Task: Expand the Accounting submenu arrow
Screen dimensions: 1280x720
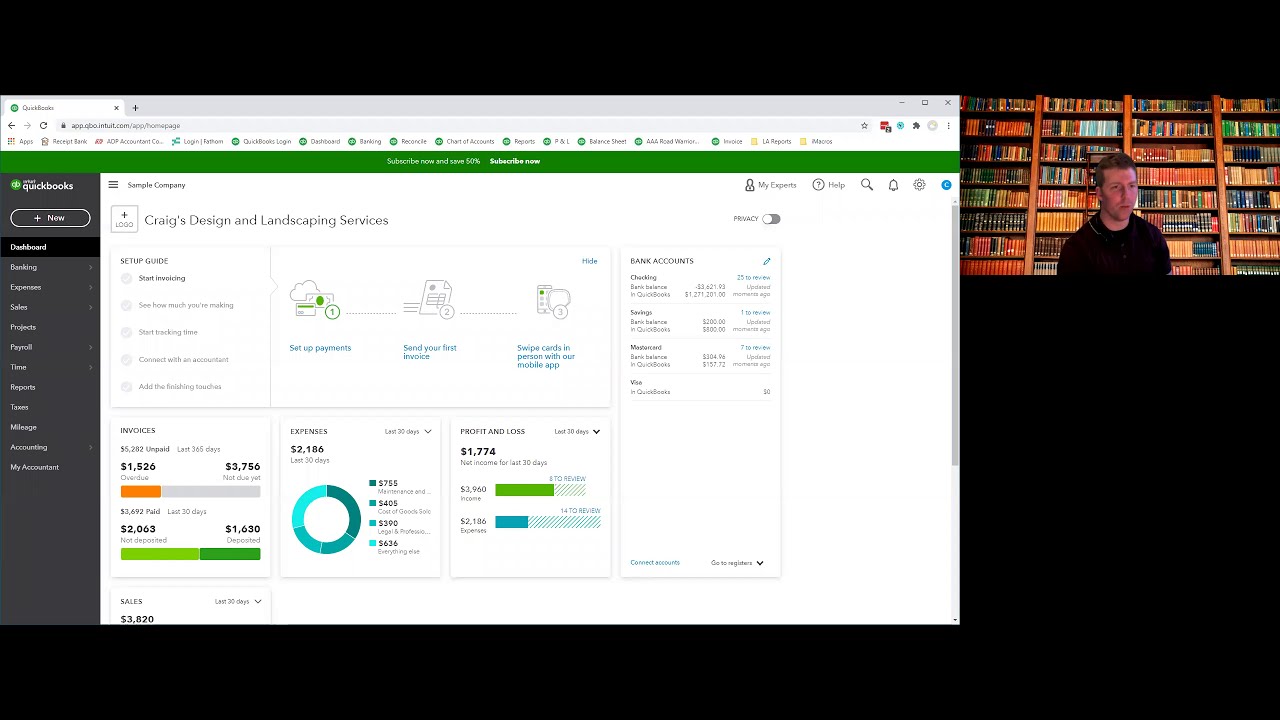Action: (x=90, y=447)
